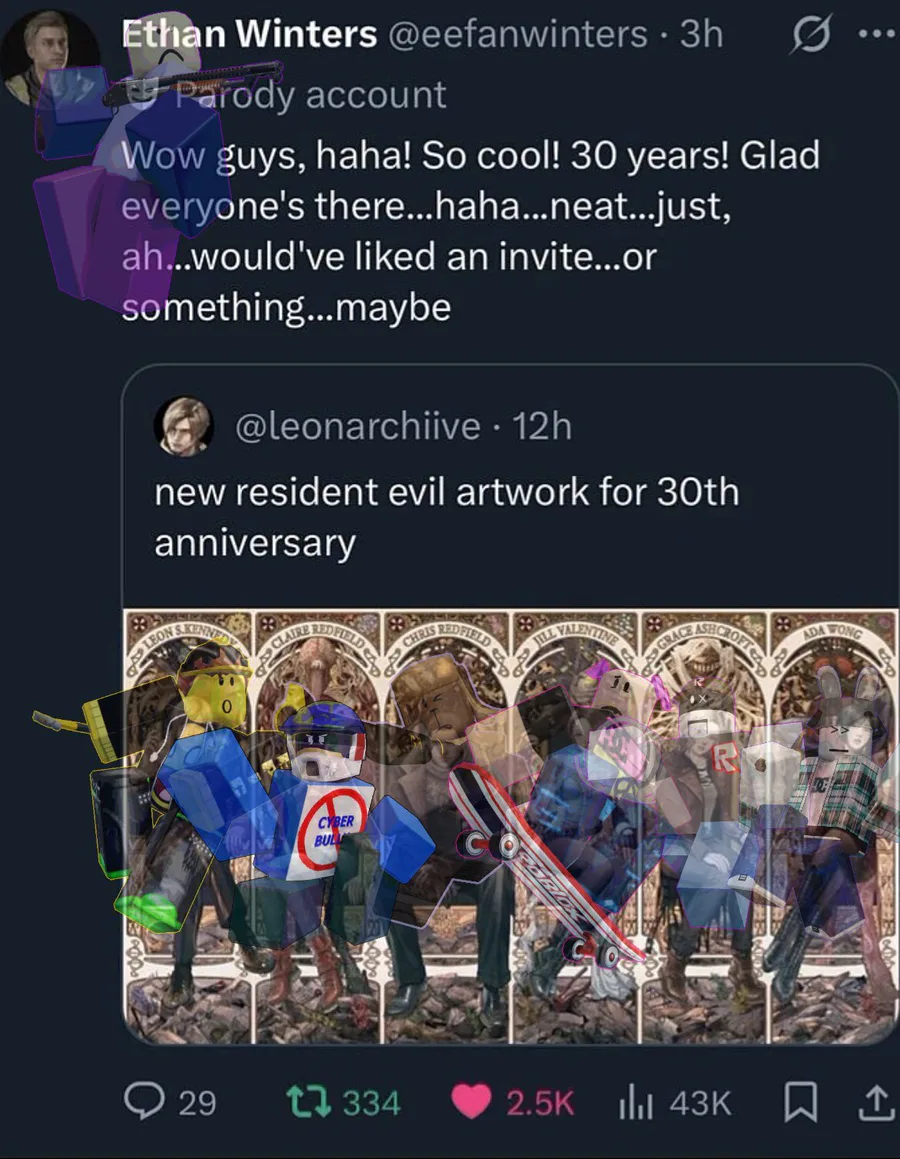
Task: Like the tweet with the heart icon
Action: pyautogui.click(x=469, y=1101)
